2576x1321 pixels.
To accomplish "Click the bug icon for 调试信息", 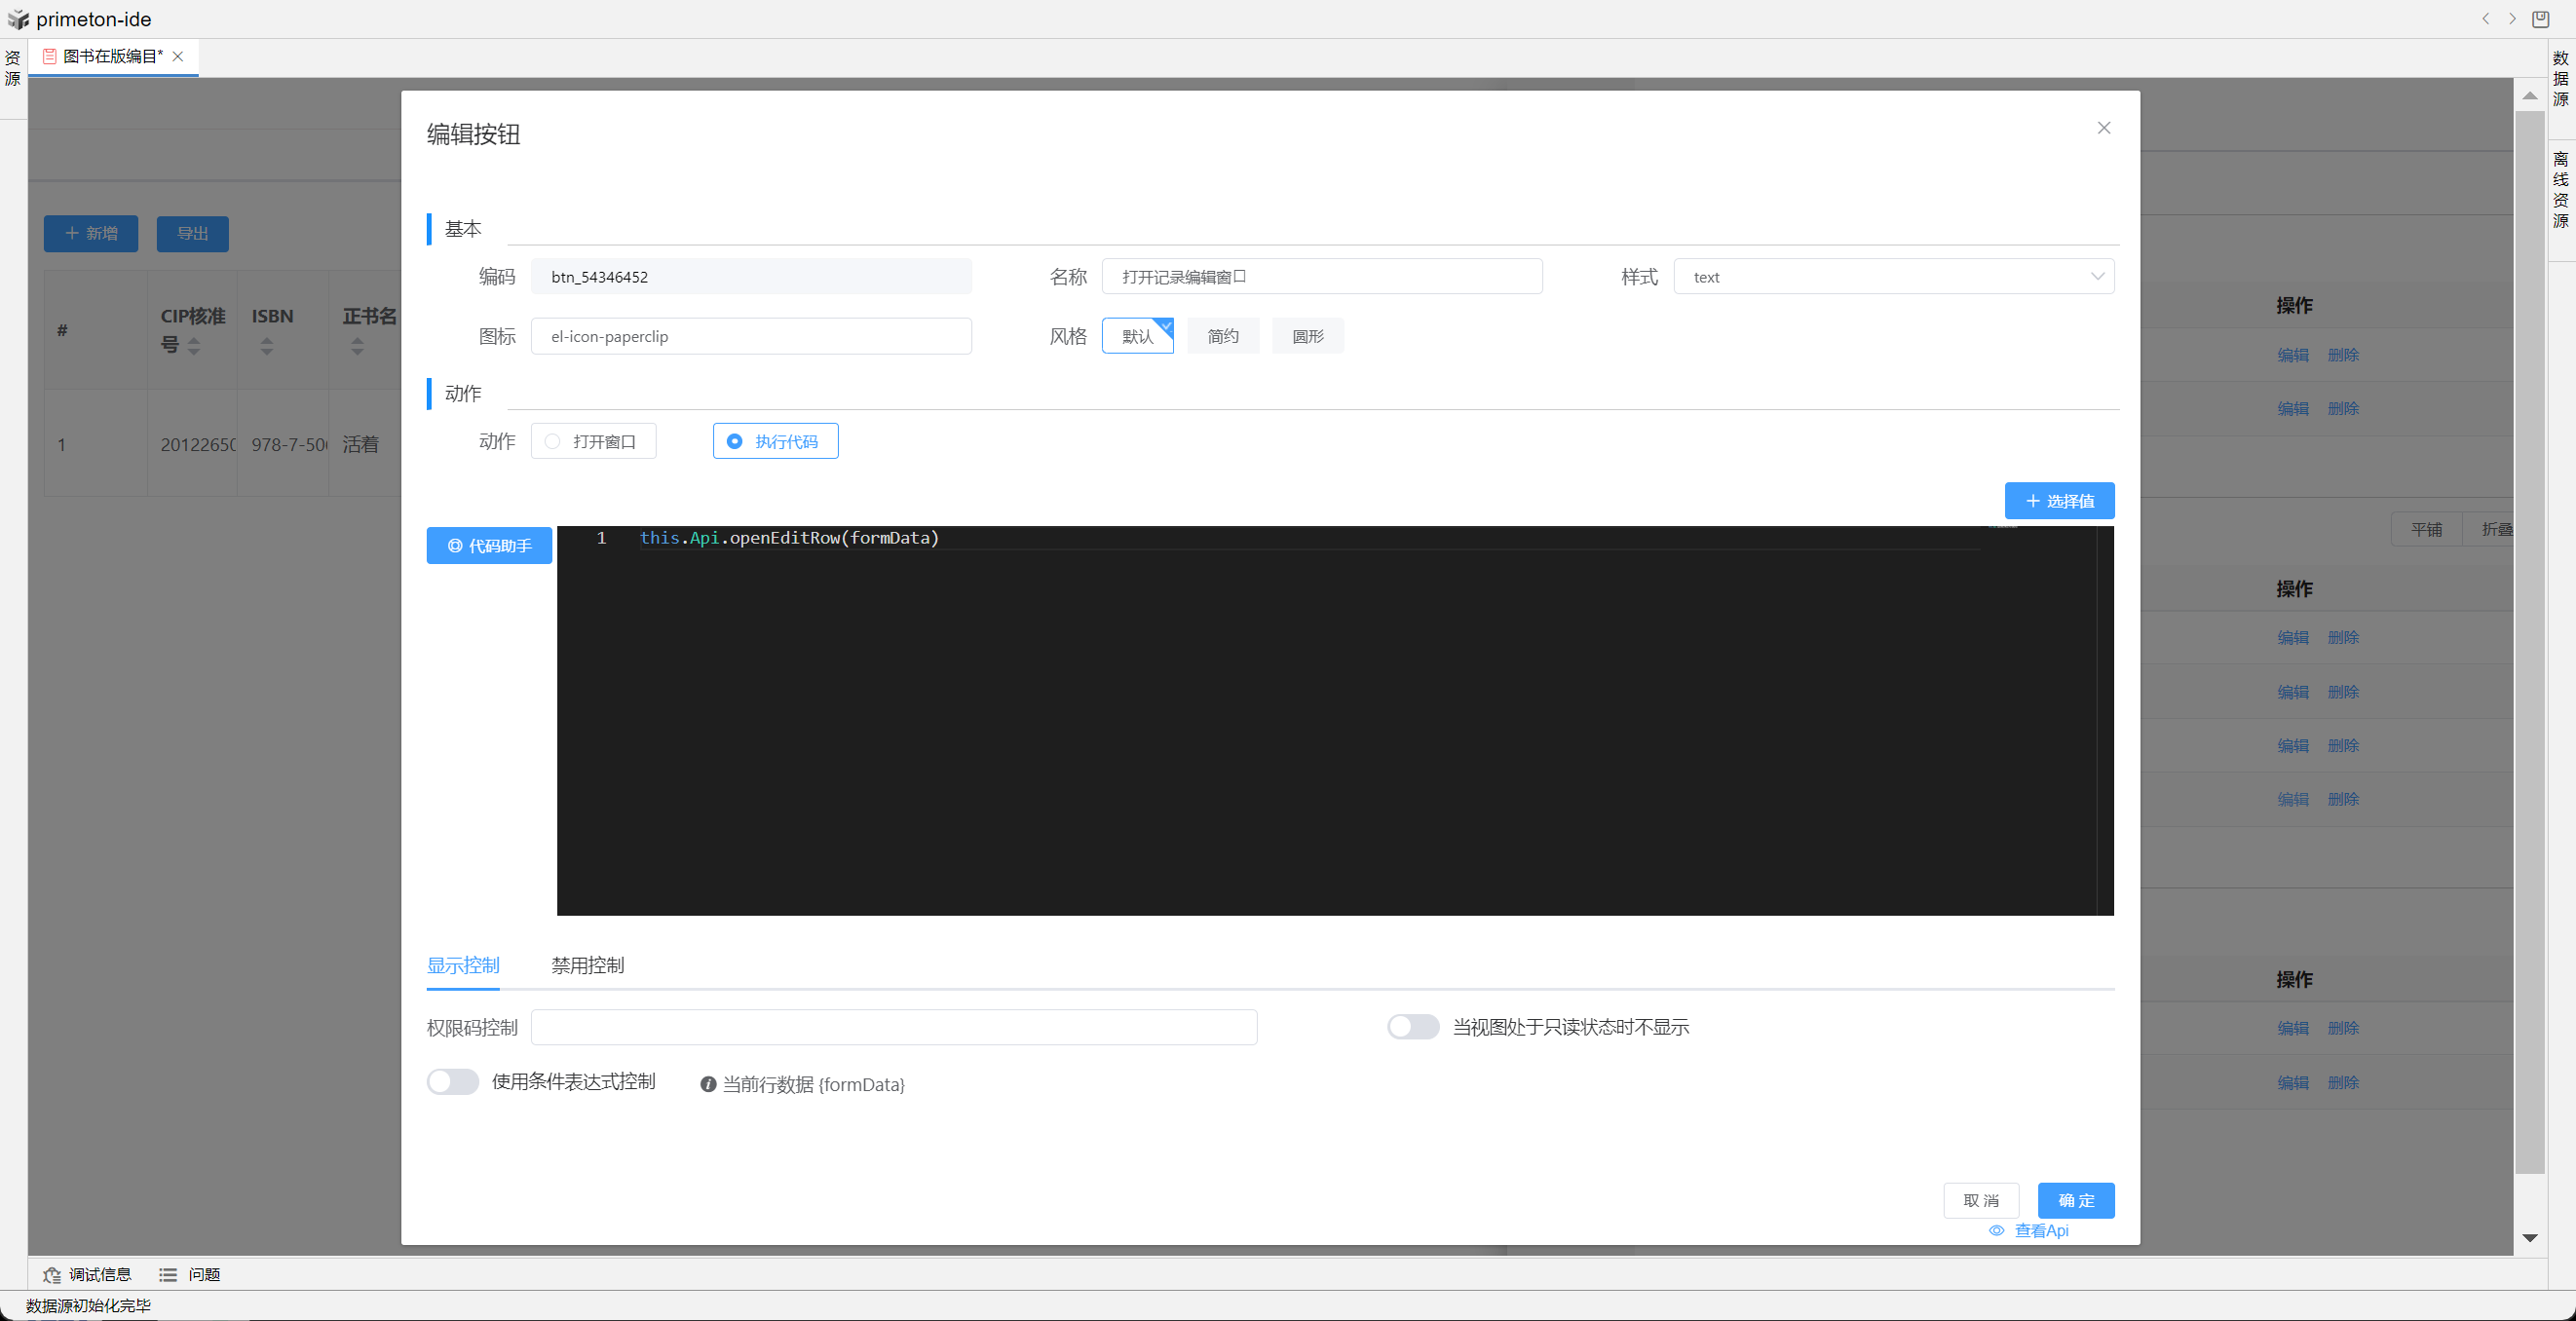I will pos(52,1275).
